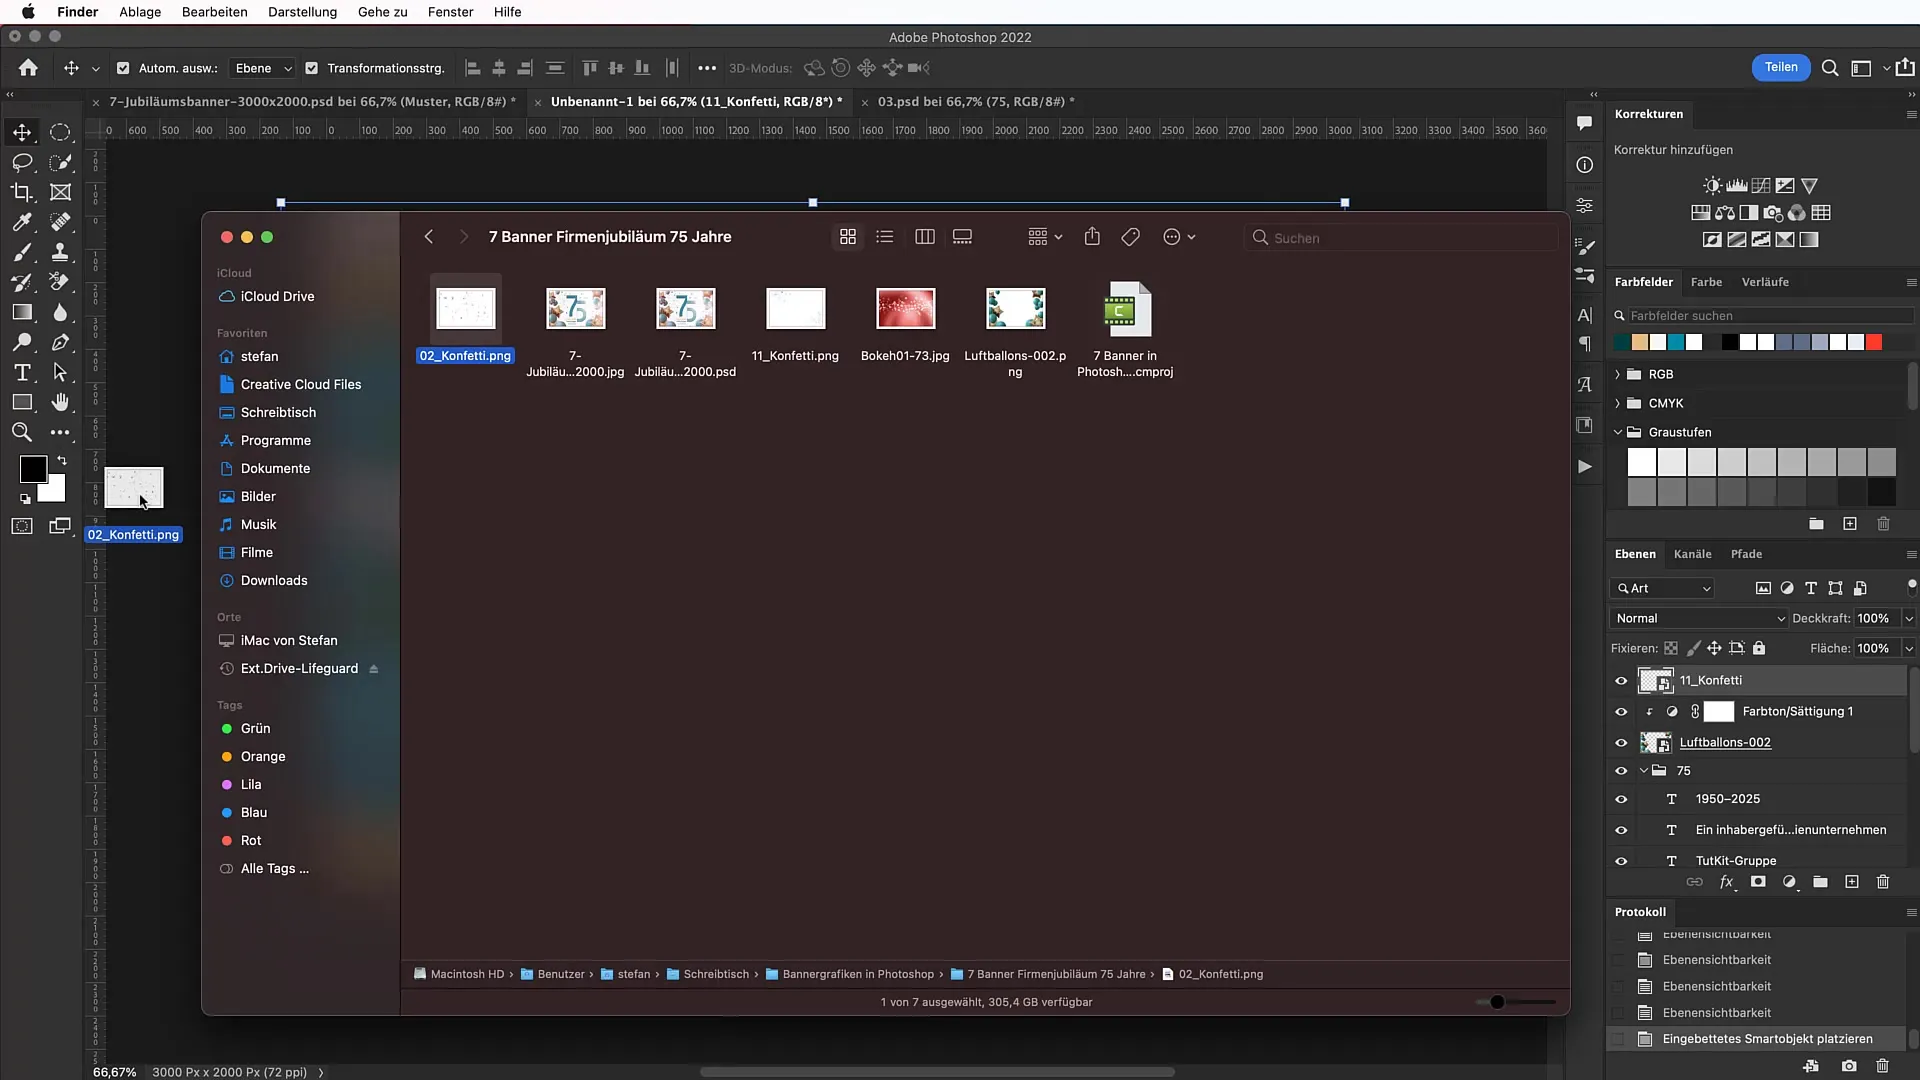Select the Brush tool
This screenshot has height=1080, width=1920.
click(x=21, y=251)
